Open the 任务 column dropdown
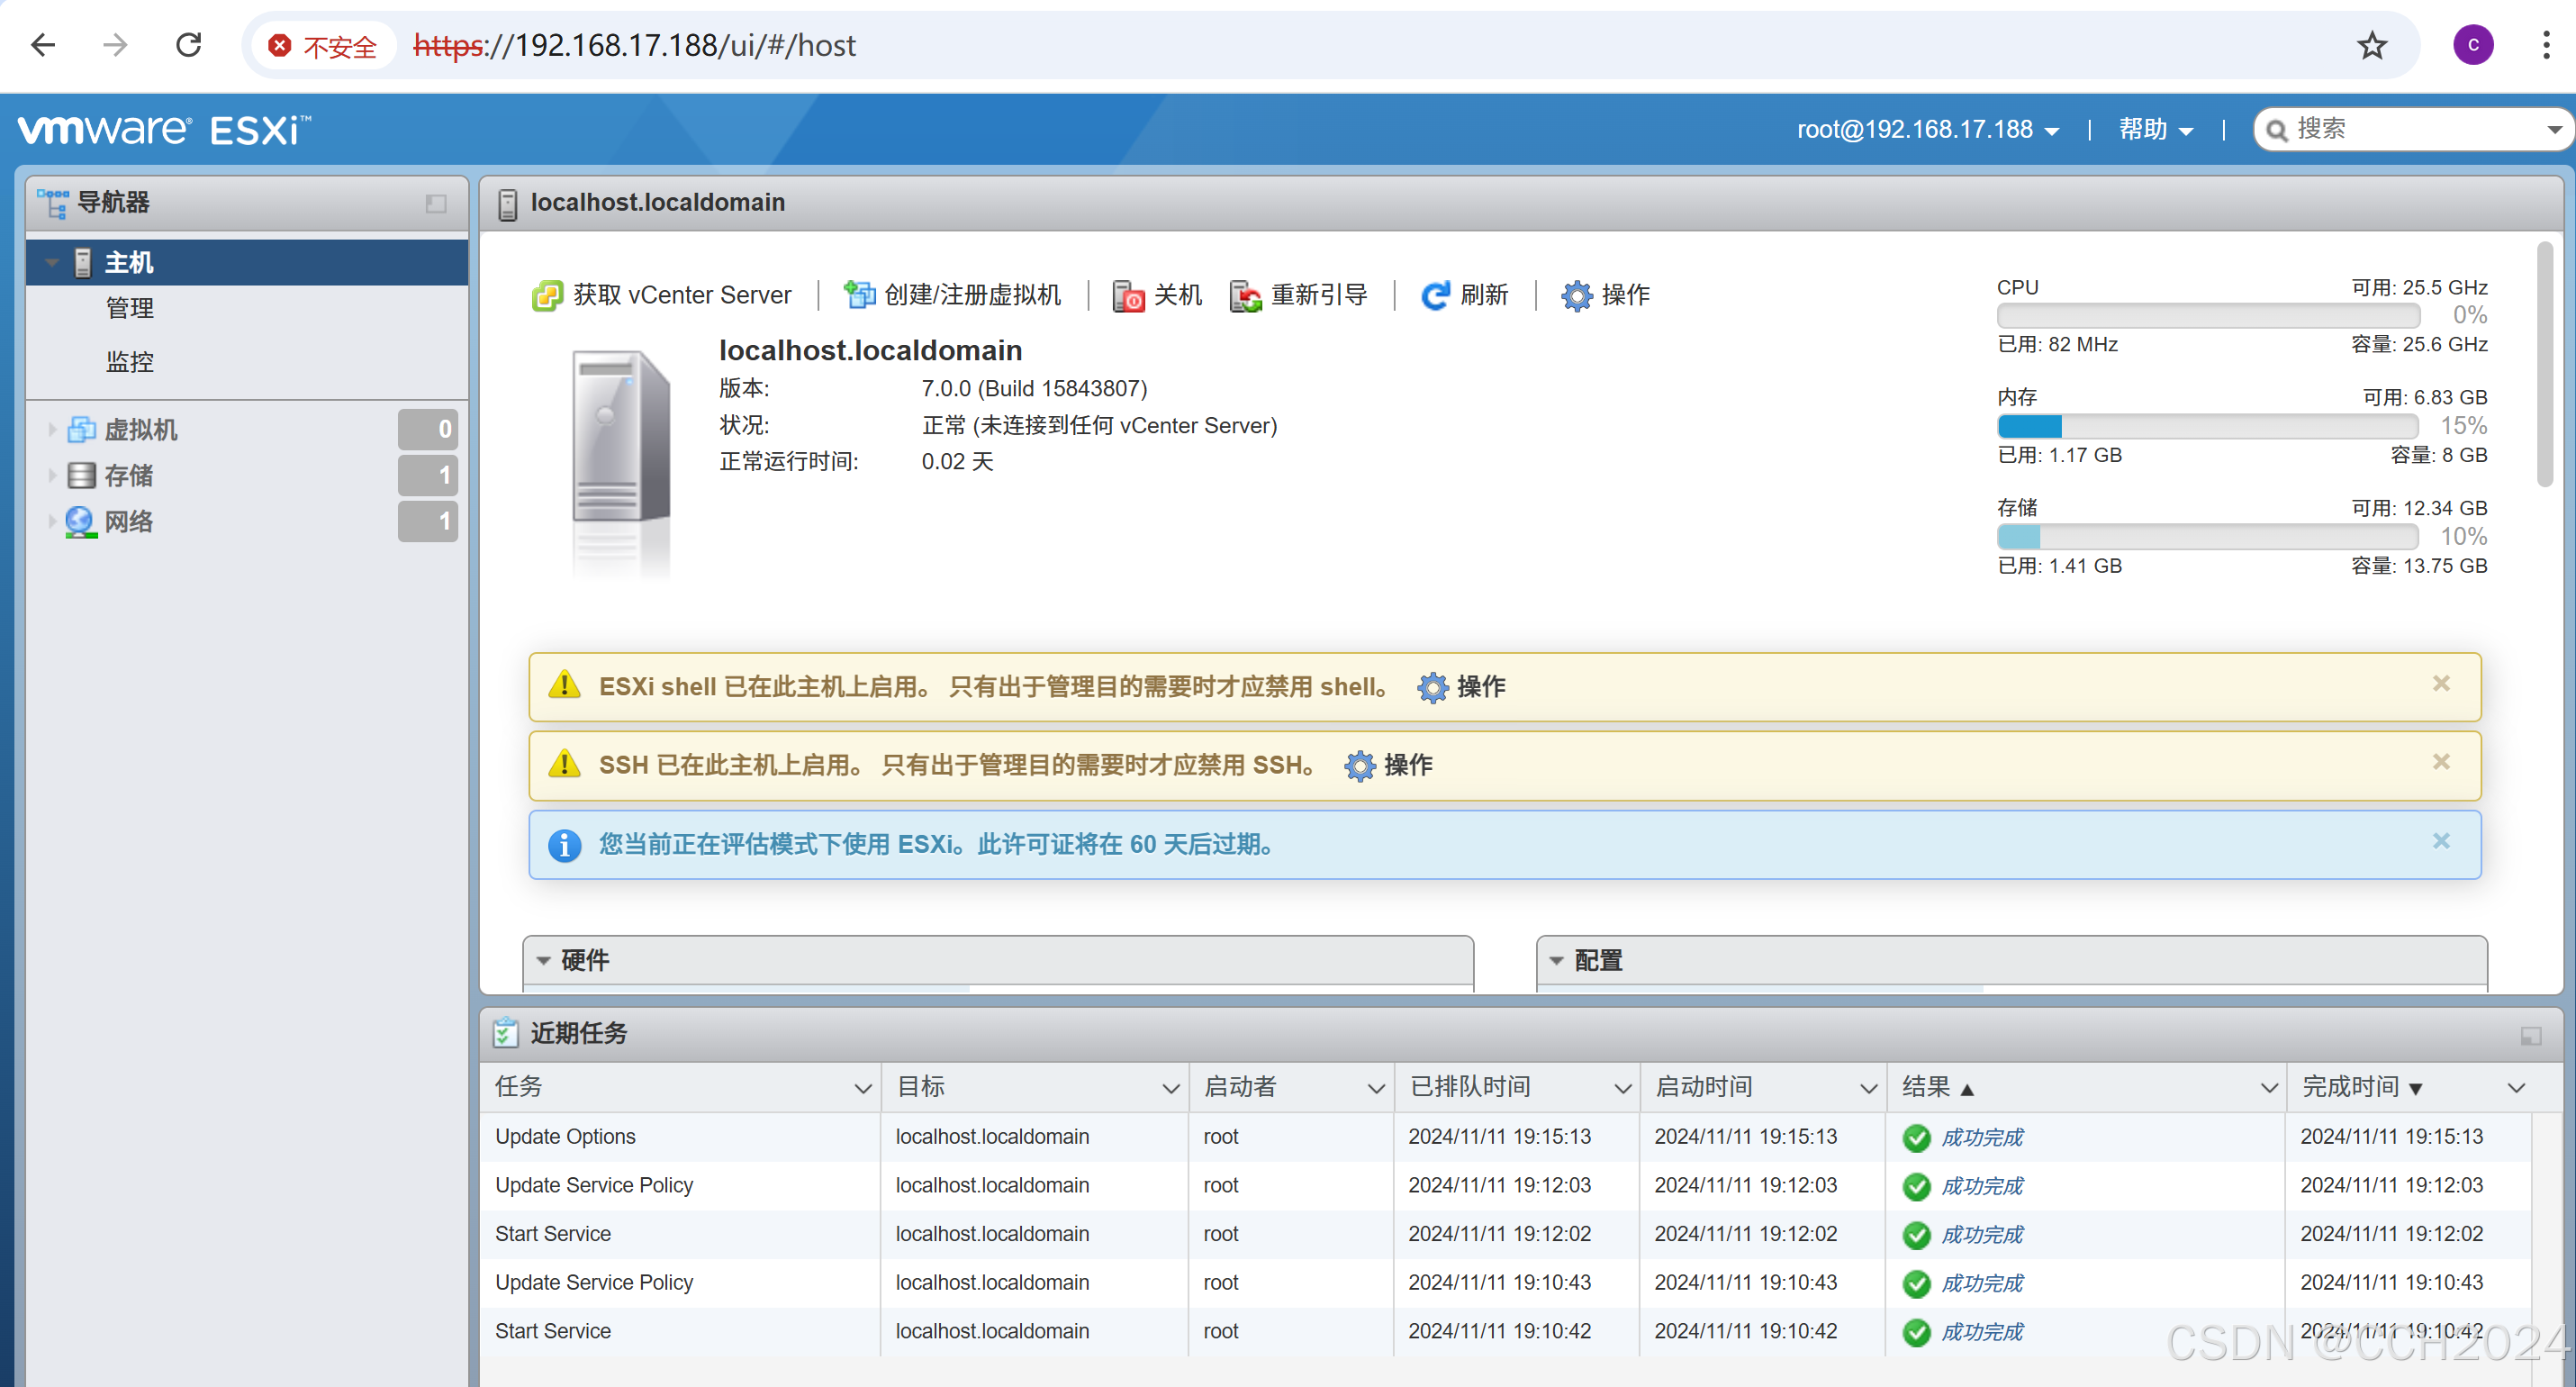The height and width of the screenshot is (1387, 2576). (x=862, y=1088)
